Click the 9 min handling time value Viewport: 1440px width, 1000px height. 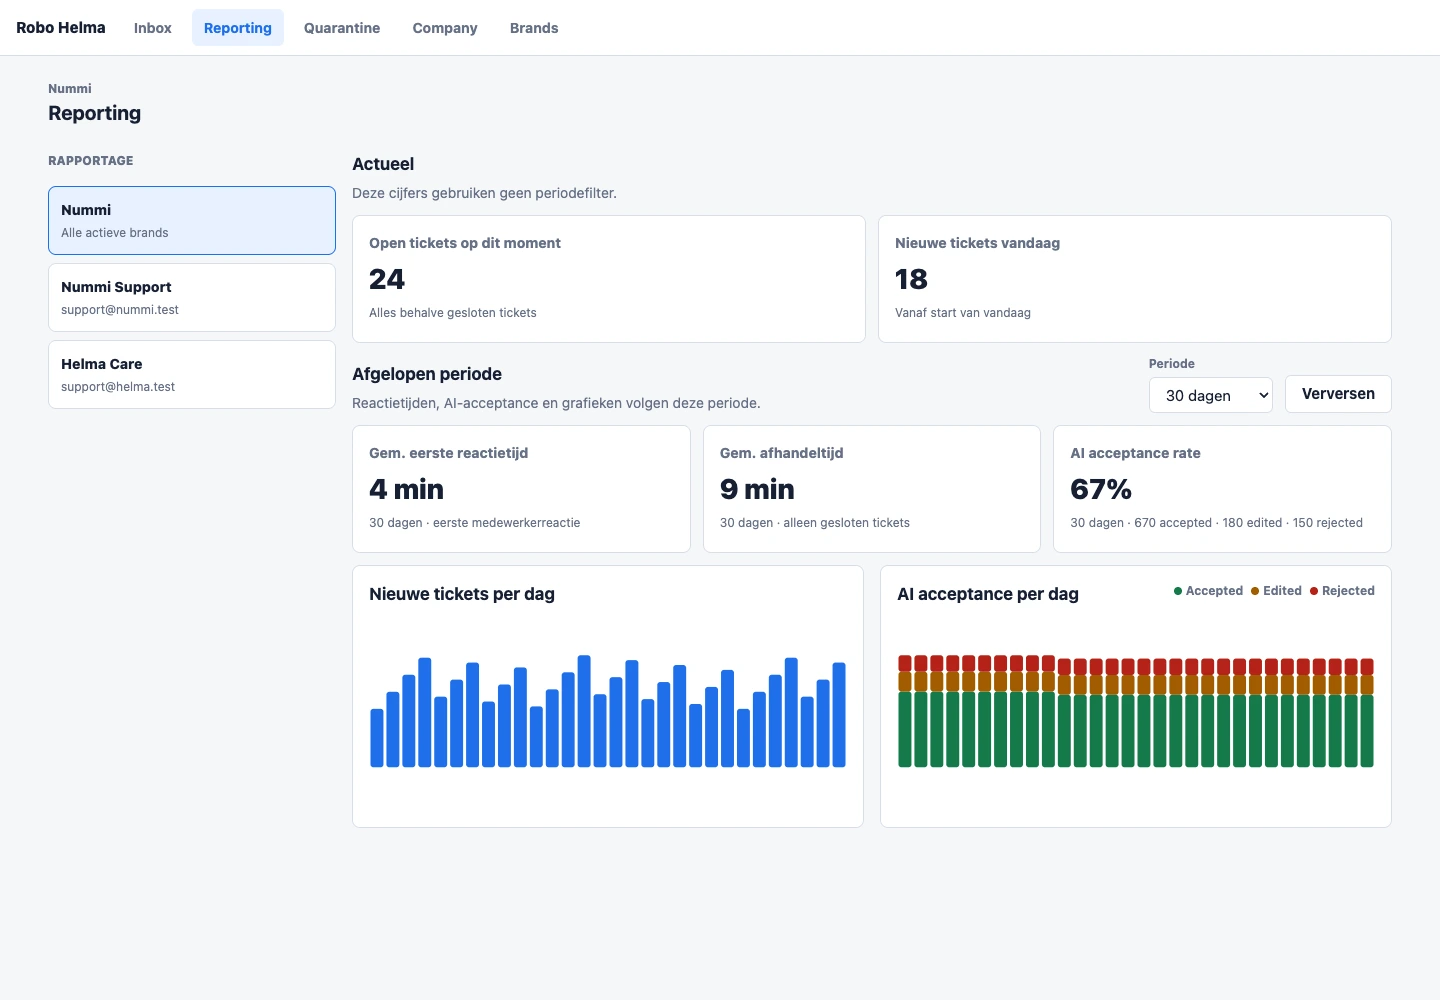757,489
